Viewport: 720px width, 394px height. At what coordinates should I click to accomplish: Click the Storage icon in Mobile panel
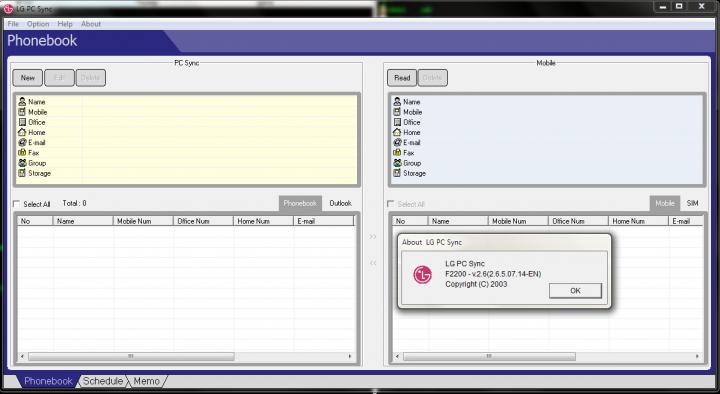[397, 173]
